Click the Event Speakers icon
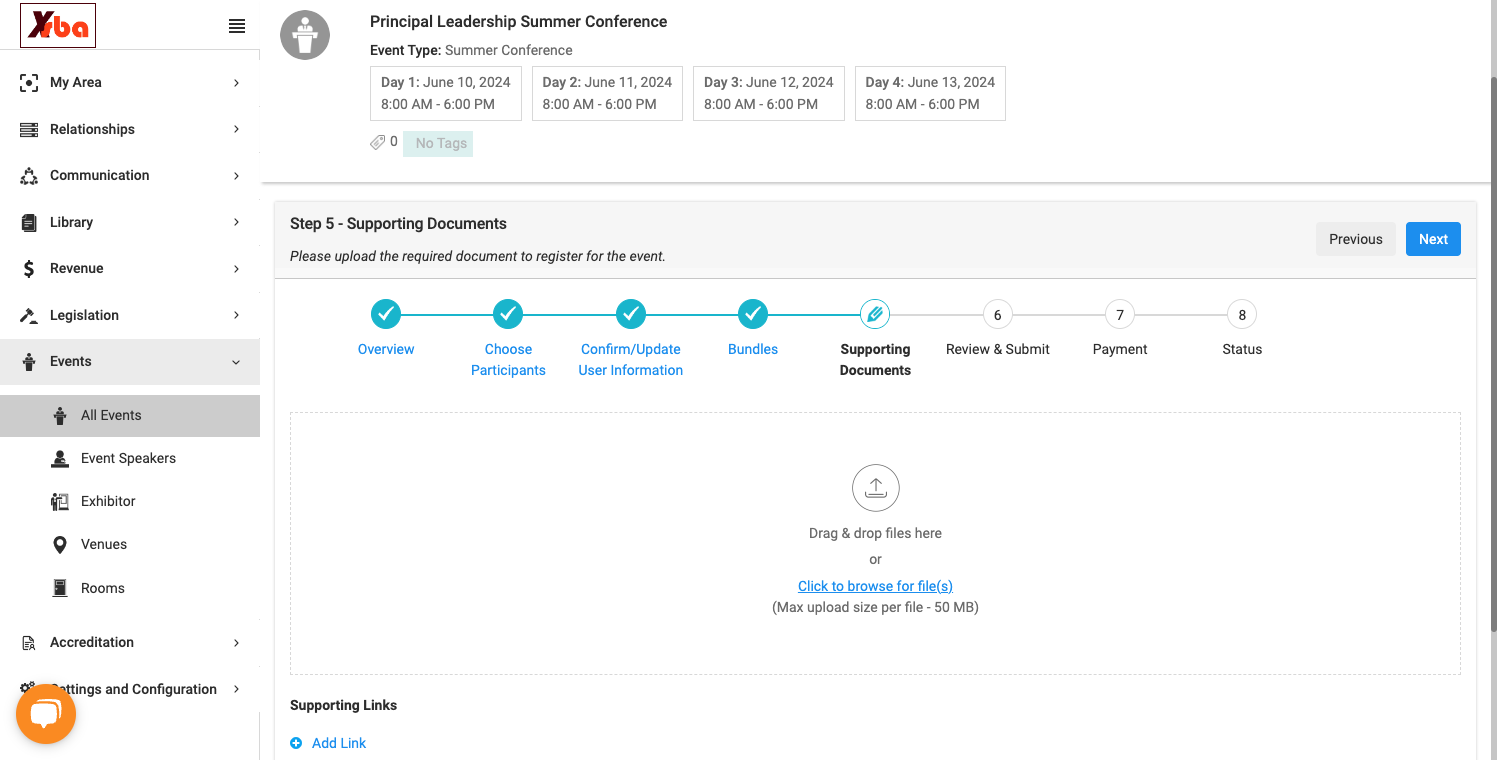This screenshot has width=1497, height=760. point(60,458)
